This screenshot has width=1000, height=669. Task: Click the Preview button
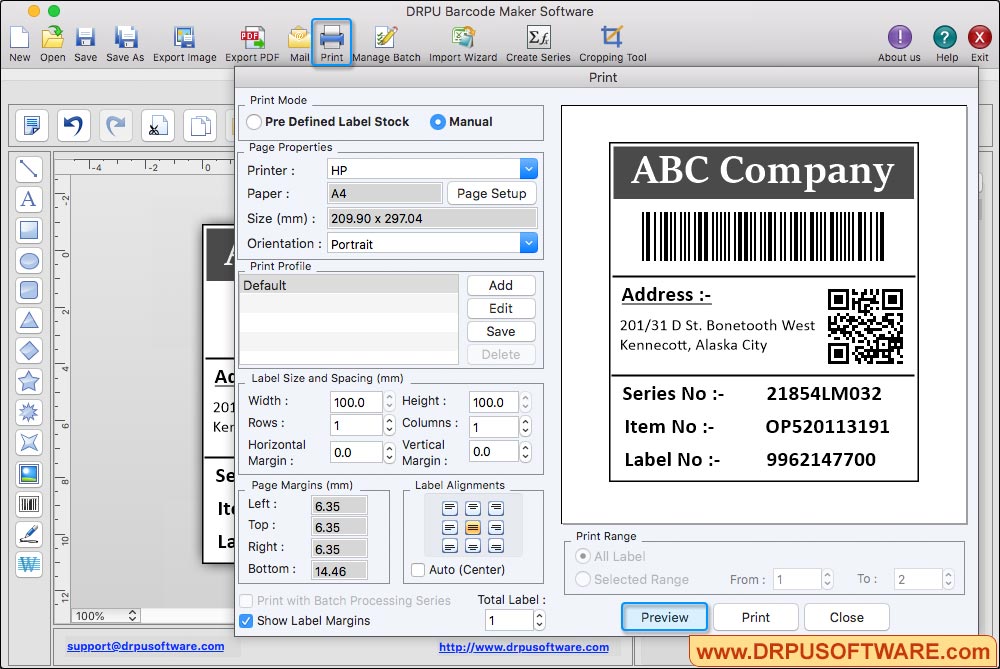click(664, 617)
